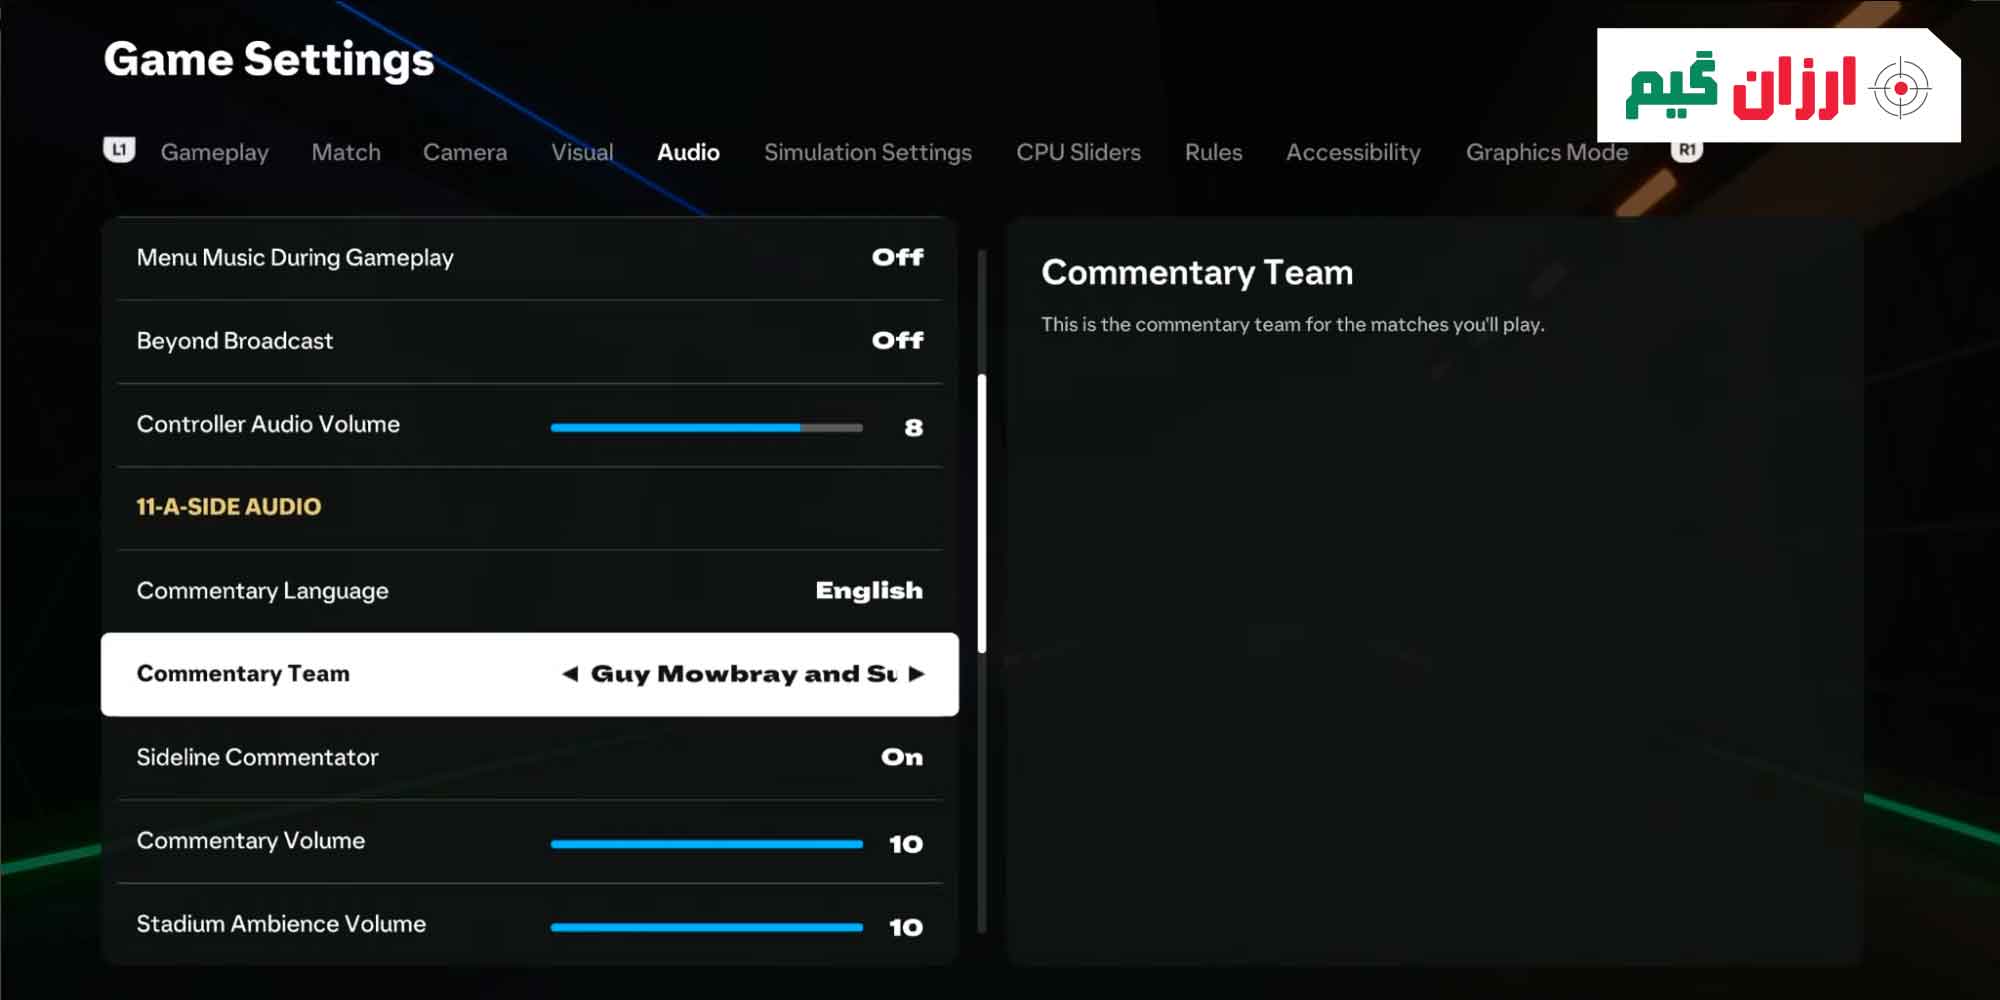Change Commentary Language from English
This screenshot has width=2000, height=1000.
tap(868, 591)
